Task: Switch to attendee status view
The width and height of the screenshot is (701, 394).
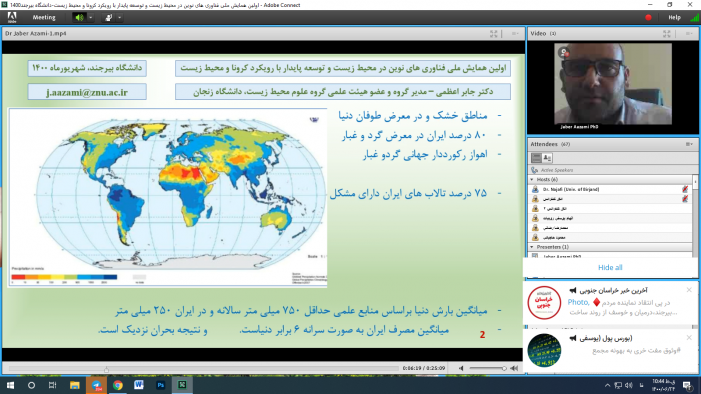Action: click(547, 157)
